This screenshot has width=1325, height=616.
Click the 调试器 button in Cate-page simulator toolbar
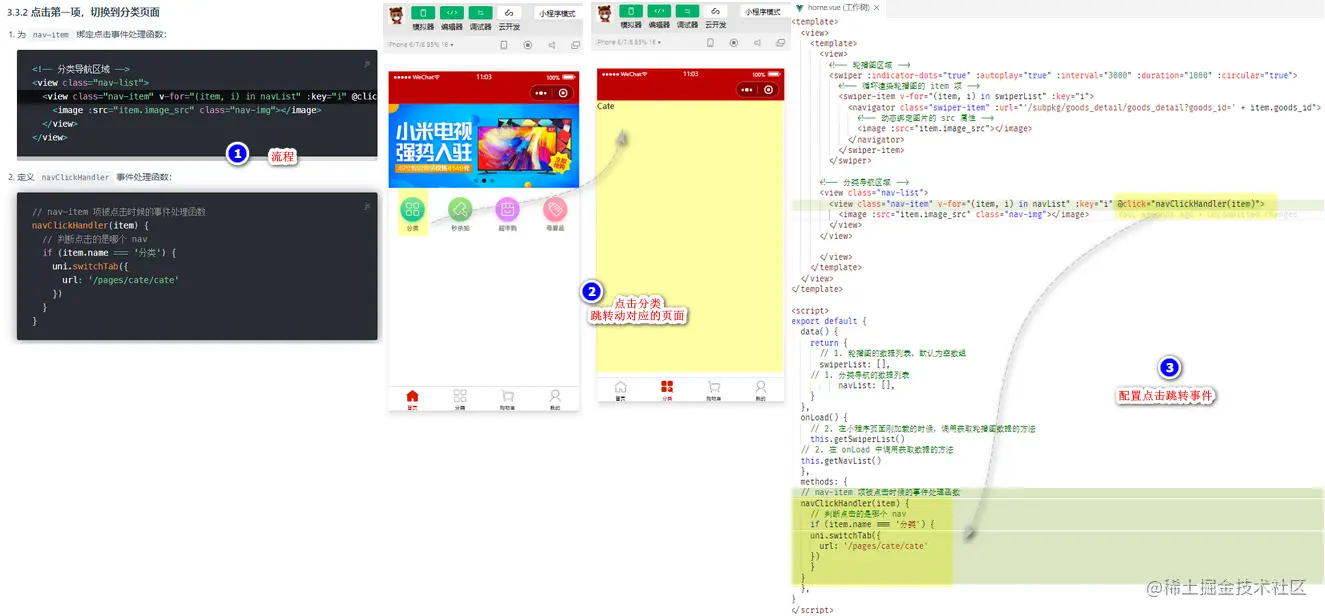click(x=688, y=13)
